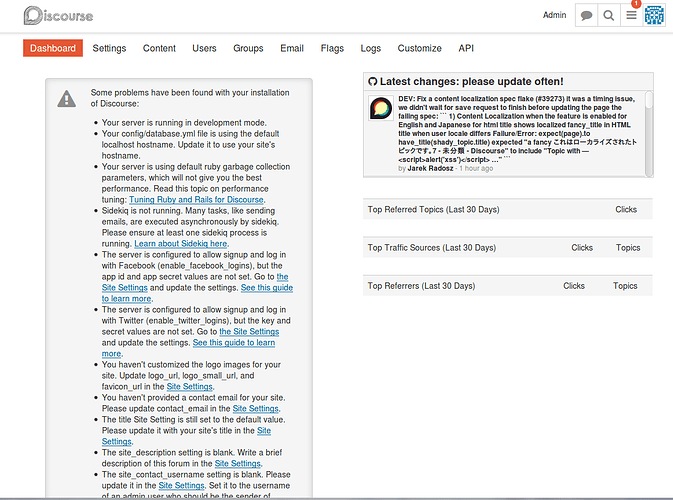Viewport: 673px width, 500px height.
Task: Click Clicks column in Top Referred Topics
Action: (x=626, y=209)
